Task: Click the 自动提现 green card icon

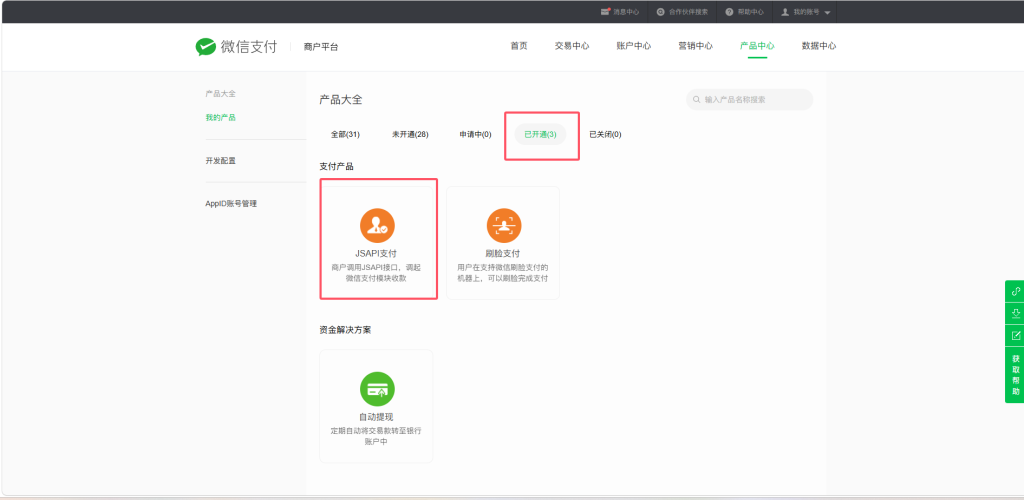Action: coord(377,389)
